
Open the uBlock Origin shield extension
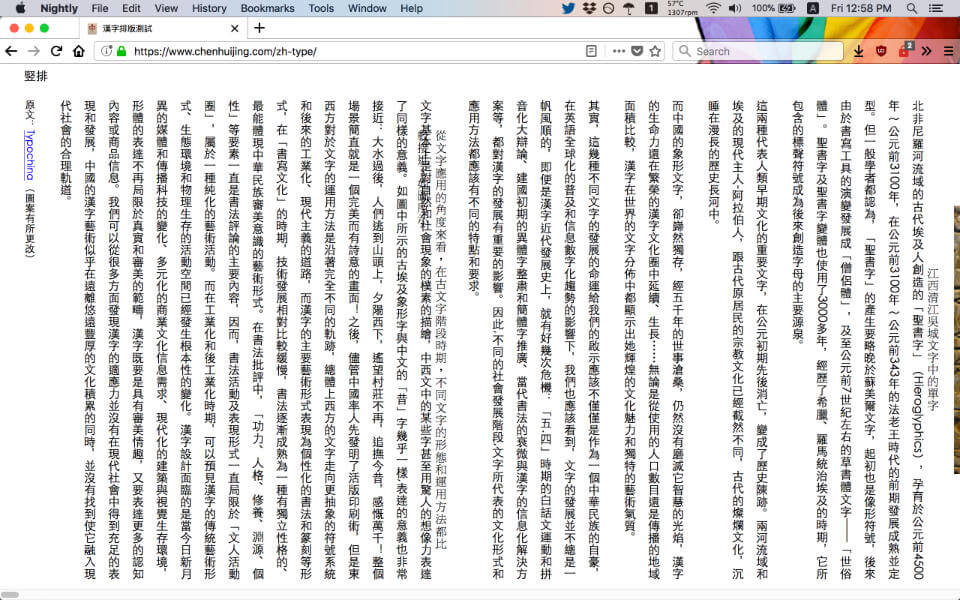point(881,51)
